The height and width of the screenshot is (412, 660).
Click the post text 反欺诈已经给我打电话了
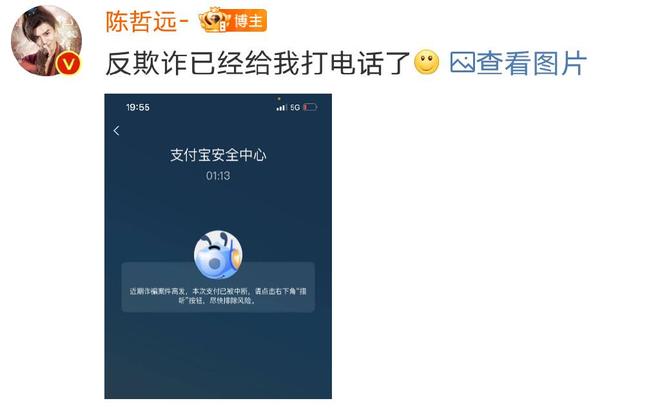click(x=258, y=63)
